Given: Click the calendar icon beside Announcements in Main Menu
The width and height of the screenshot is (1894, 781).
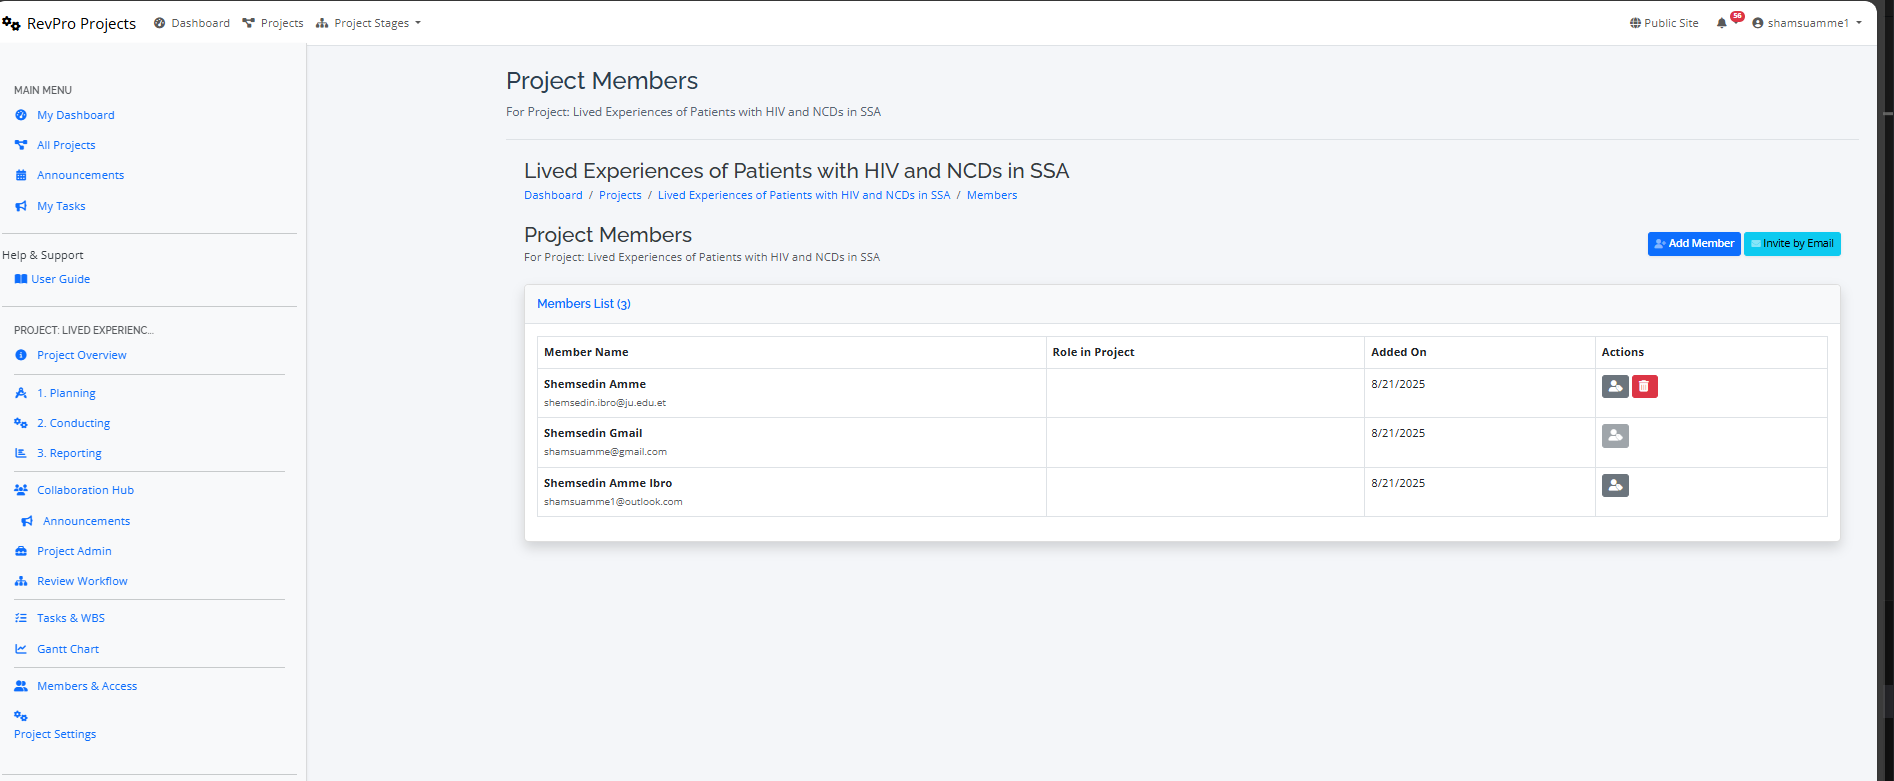Looking at the screenshot, I should coord(21,175).
